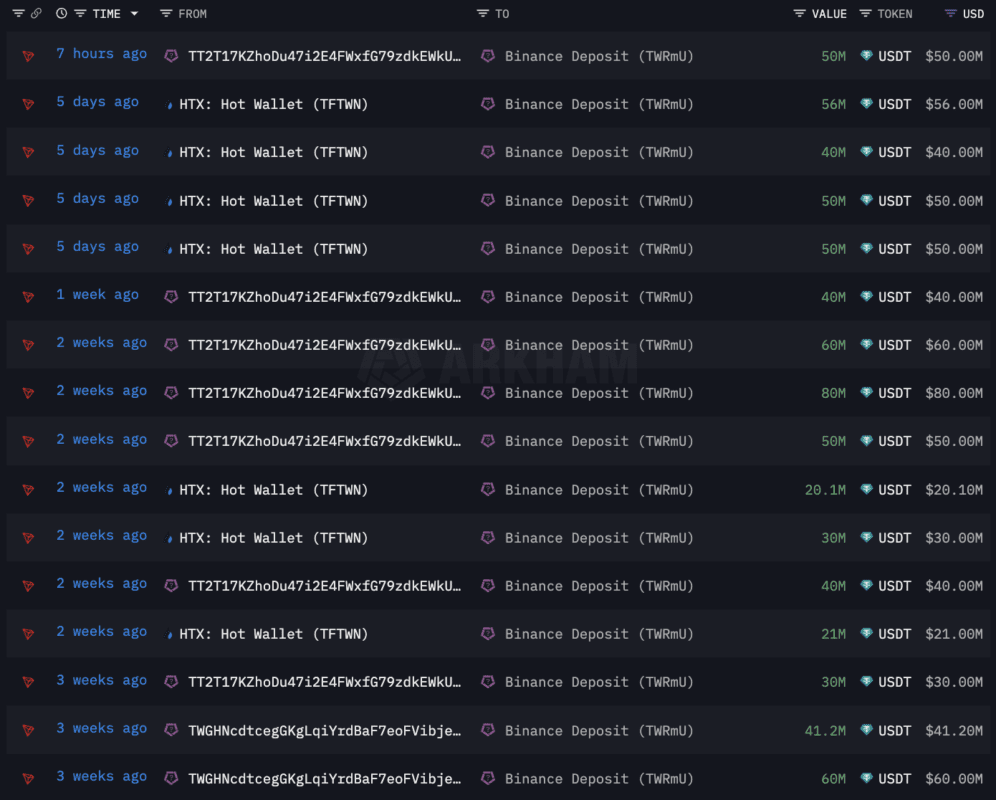Open HTX: Hot Wallet in 56M row
This screenshot has height=800, width=996.
[x=273, y=104]
